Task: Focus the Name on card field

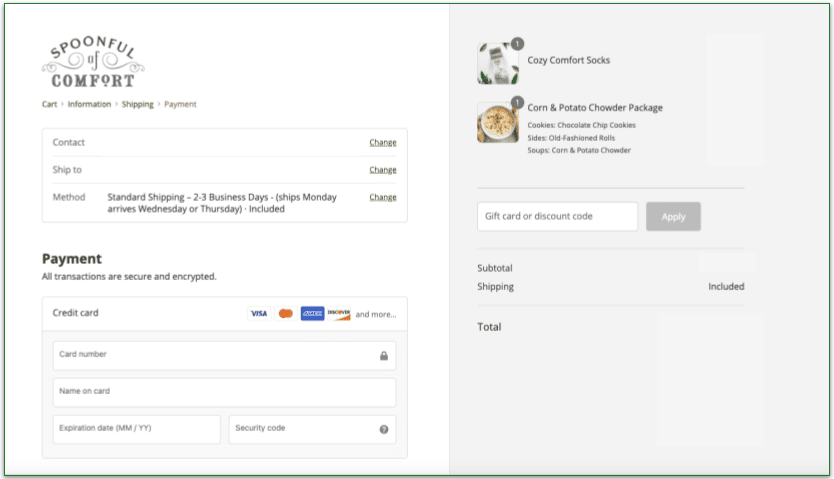Action: [x=224, y=393]
